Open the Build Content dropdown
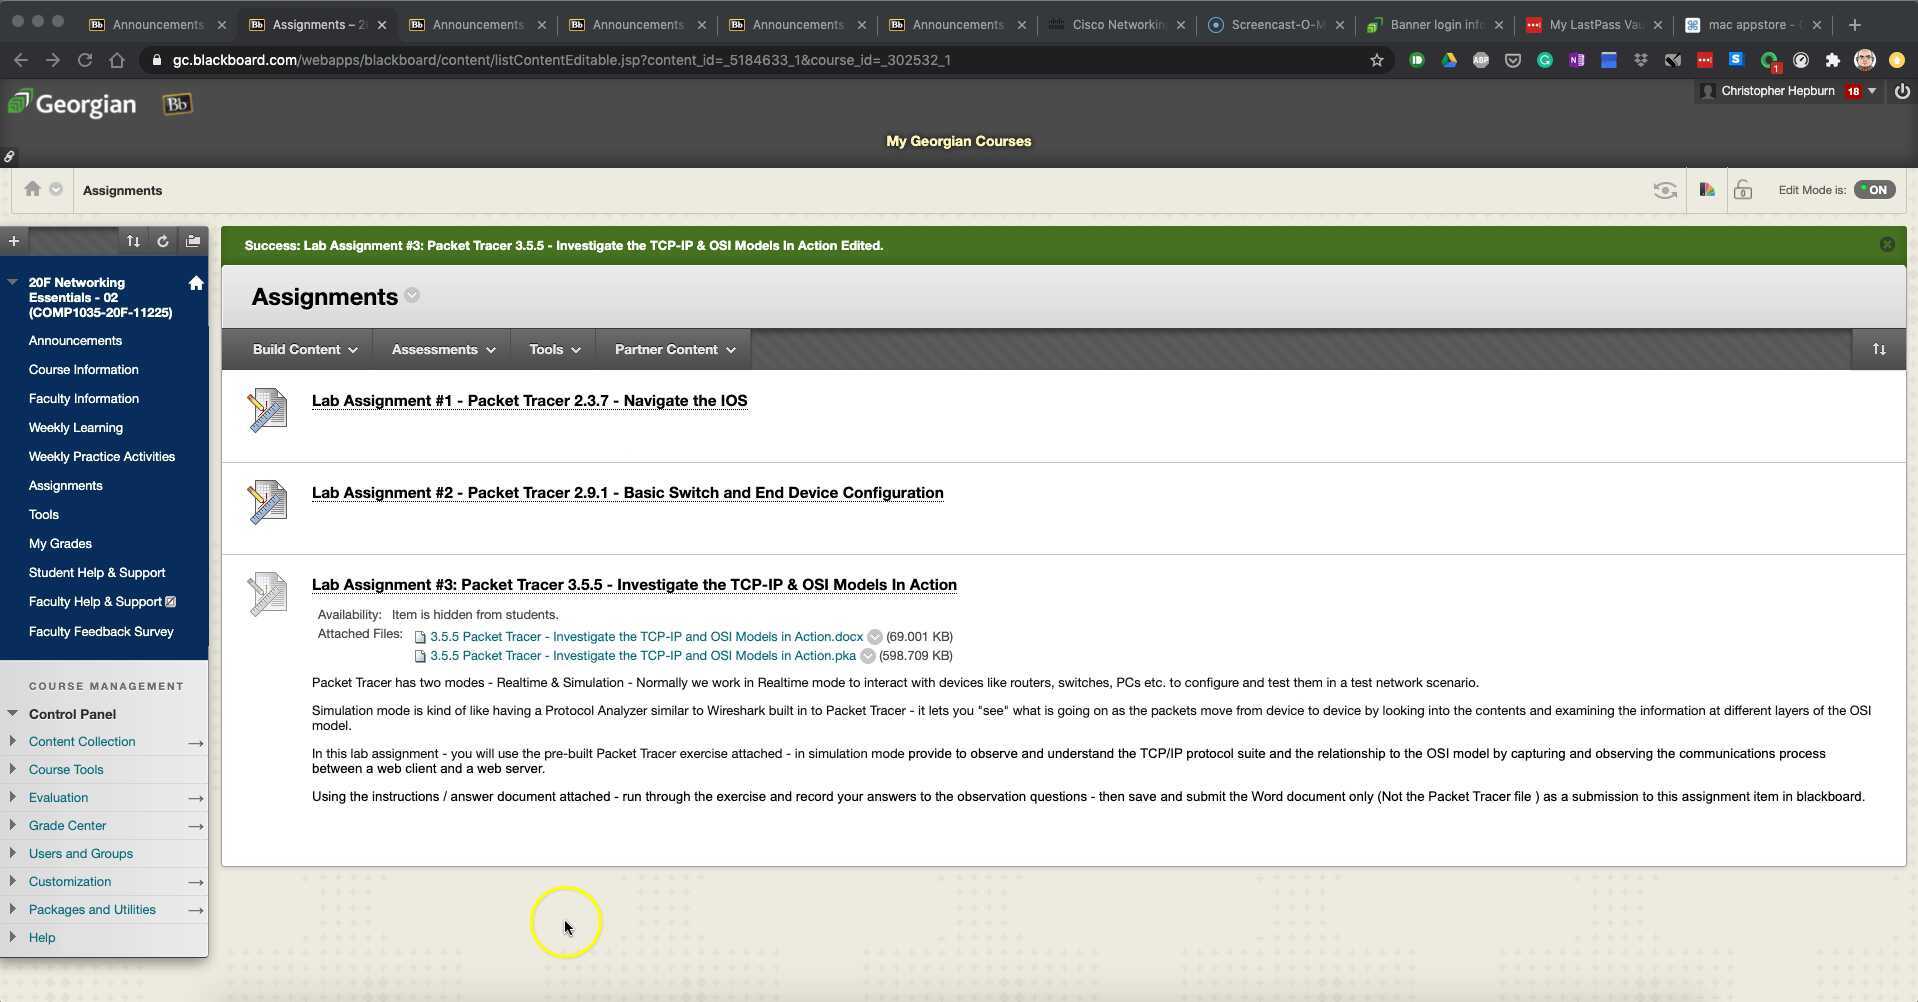 tap(303, 349)
